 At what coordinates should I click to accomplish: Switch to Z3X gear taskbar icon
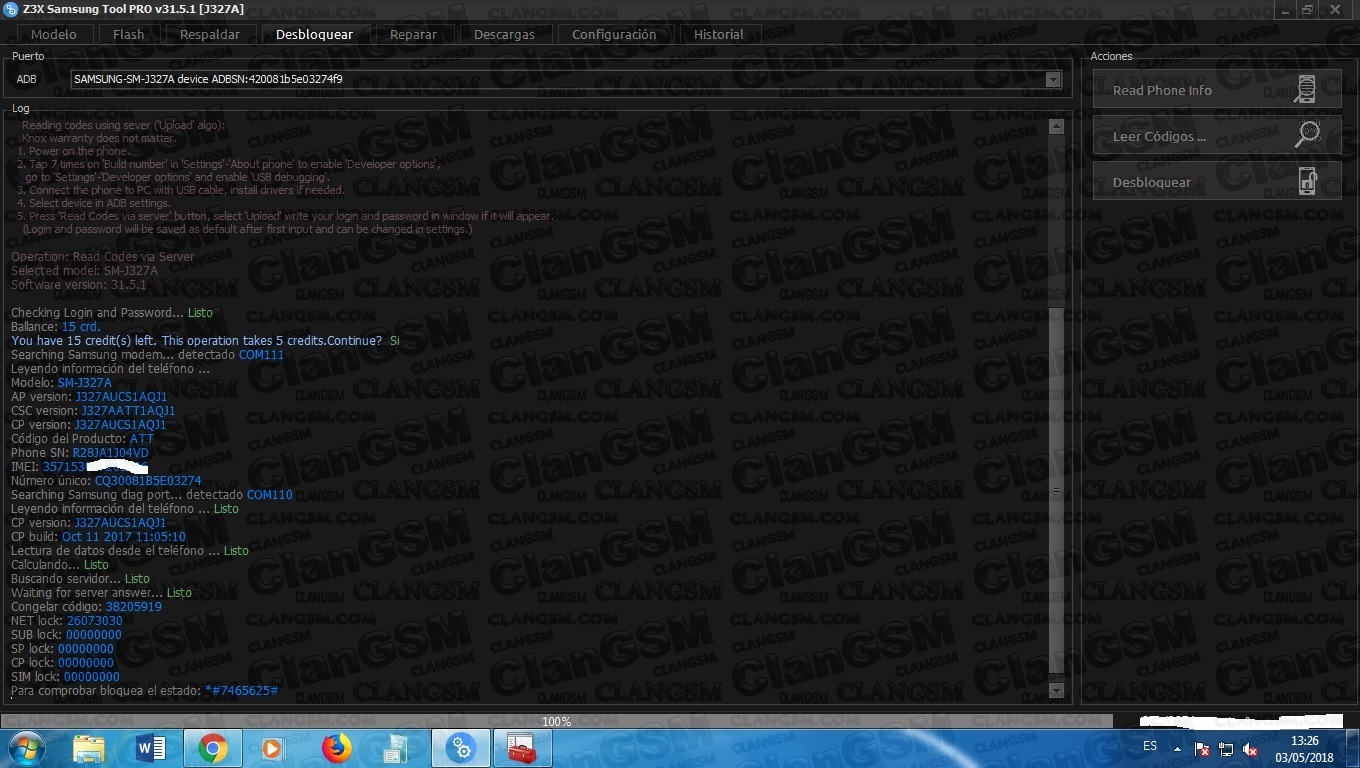click(x=461, y=748)
